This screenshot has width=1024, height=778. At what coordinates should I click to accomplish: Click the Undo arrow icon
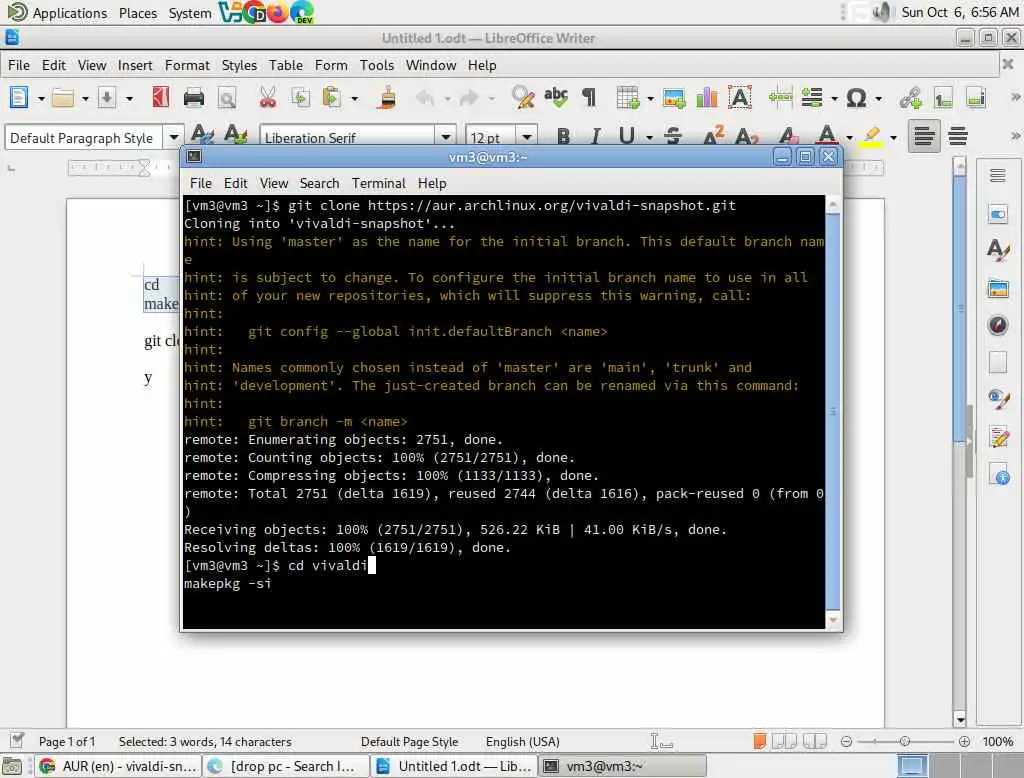pos(424,98)
